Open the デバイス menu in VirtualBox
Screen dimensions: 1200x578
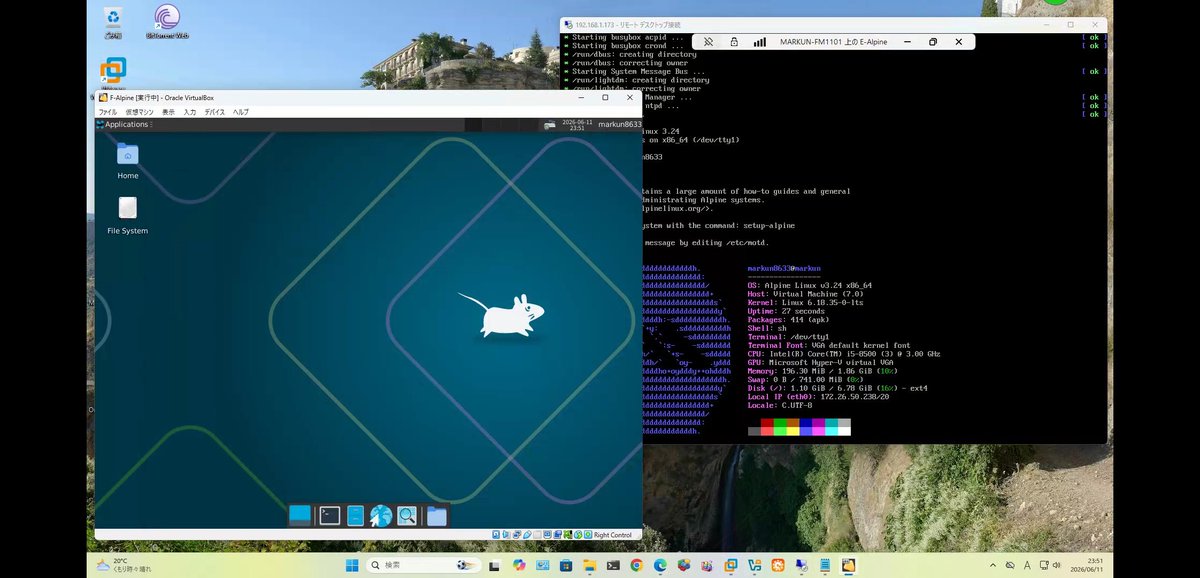[x=215, y=112]
